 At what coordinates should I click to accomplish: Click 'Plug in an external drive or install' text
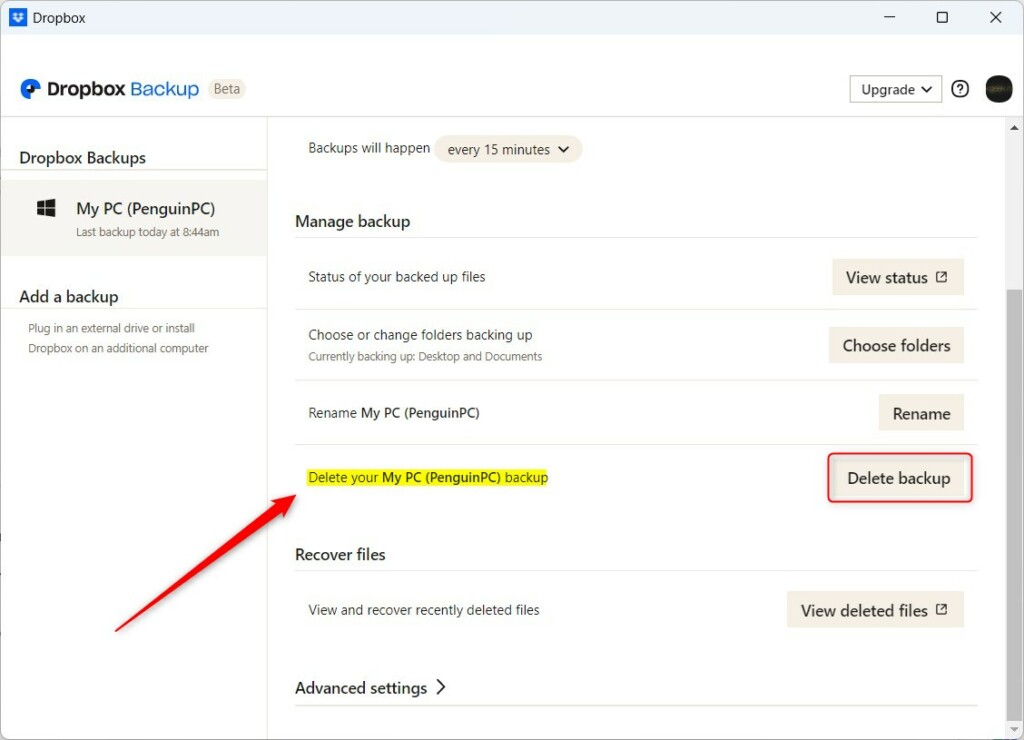coord(111,328)
